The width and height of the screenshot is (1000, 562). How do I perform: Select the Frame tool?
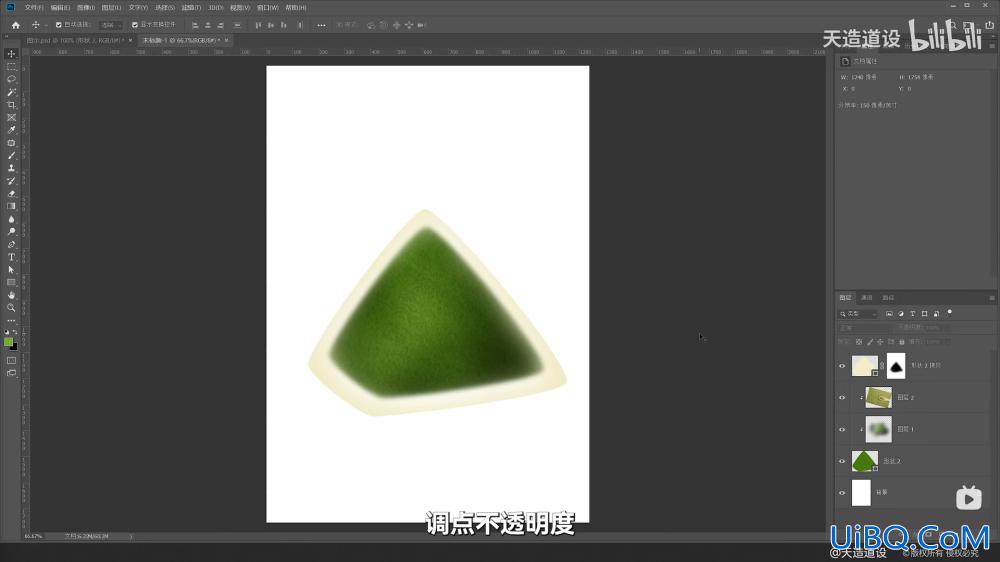11,117
